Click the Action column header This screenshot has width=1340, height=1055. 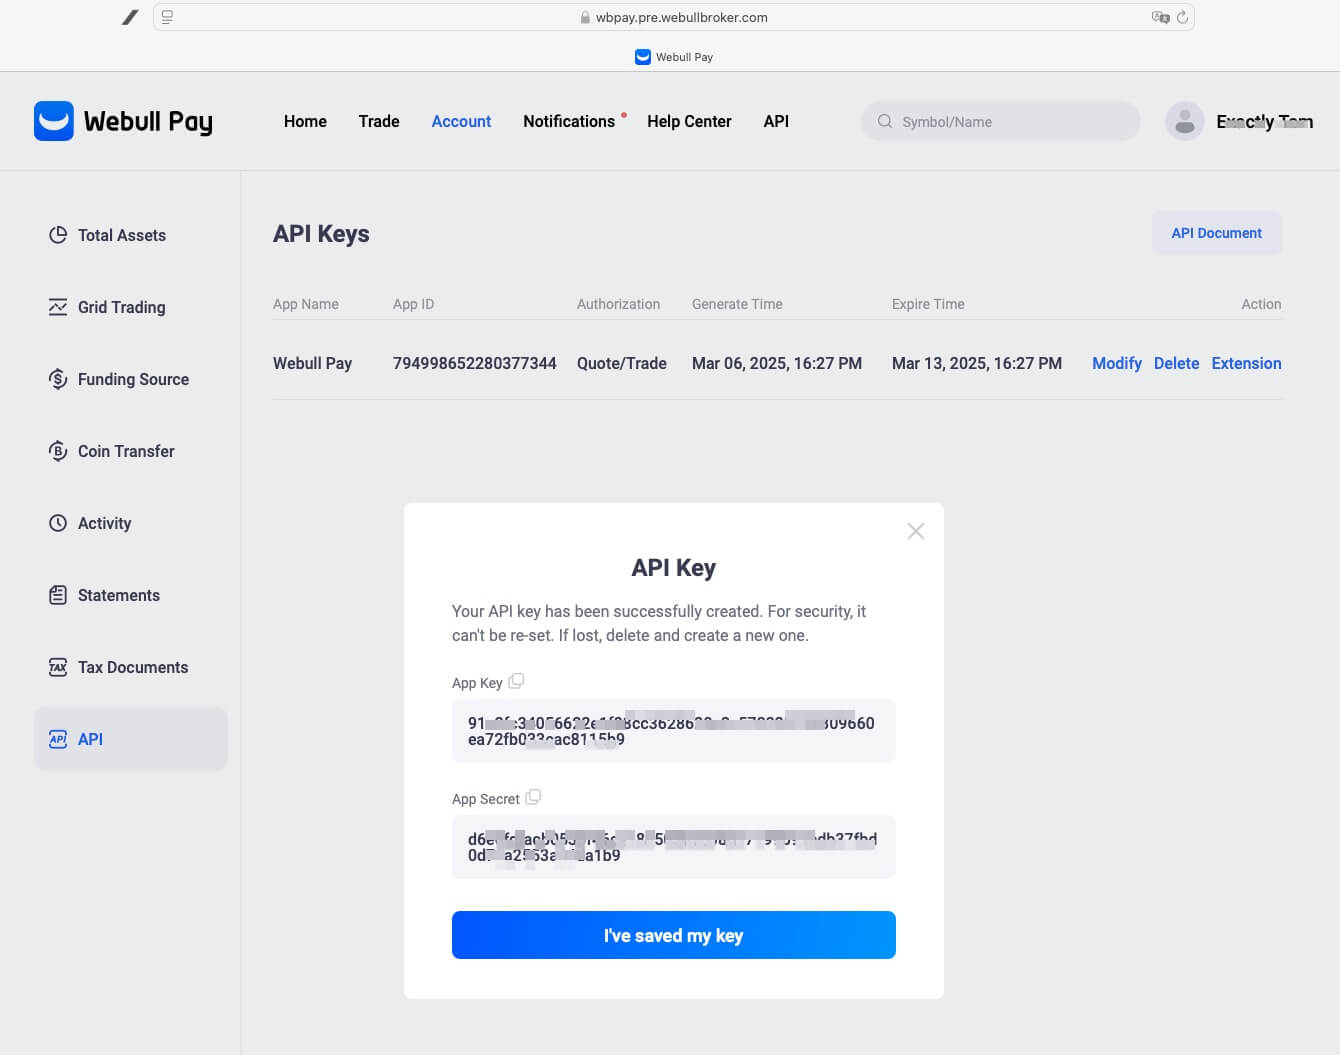[1261, 304]
